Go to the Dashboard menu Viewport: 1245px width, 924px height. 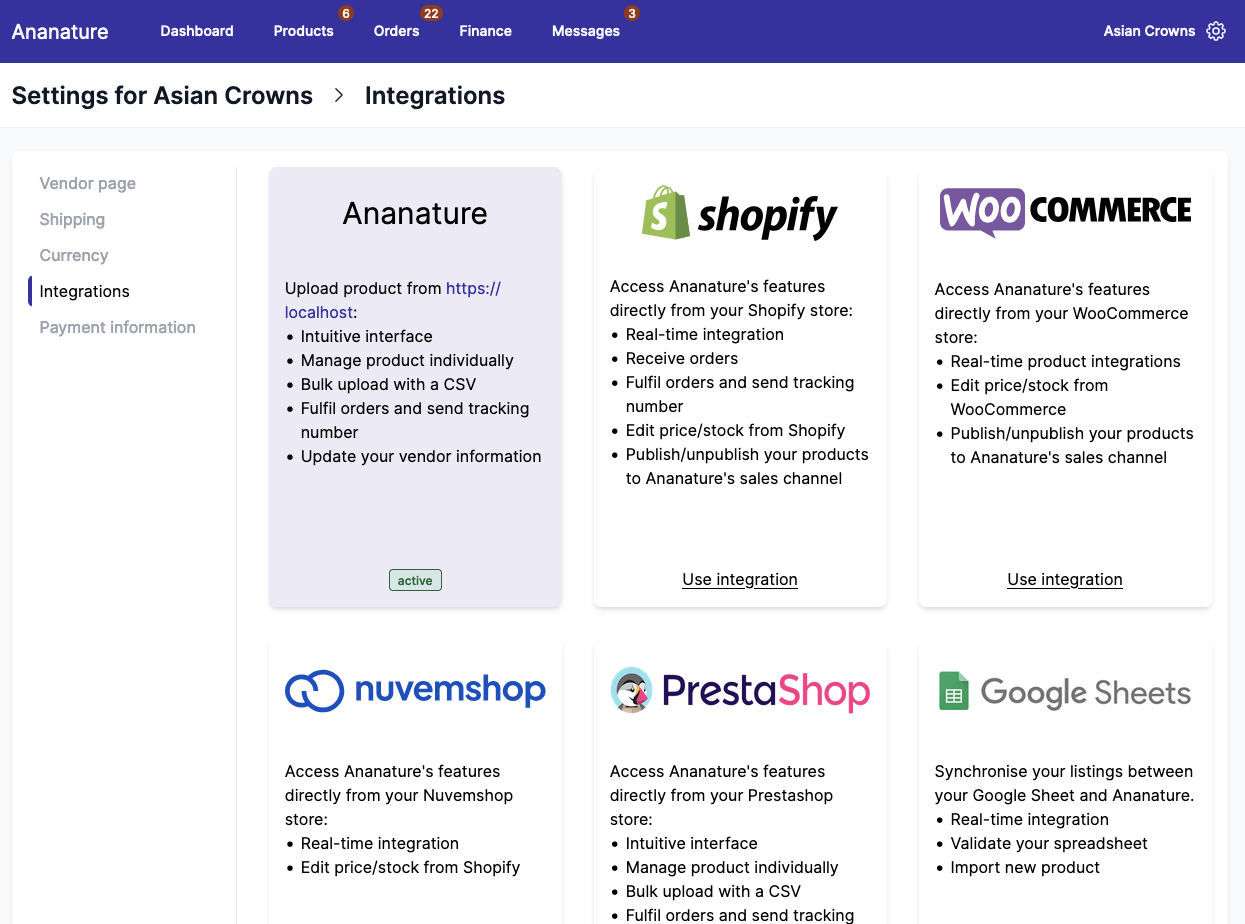pyautogui.click(x=197, y=31)
